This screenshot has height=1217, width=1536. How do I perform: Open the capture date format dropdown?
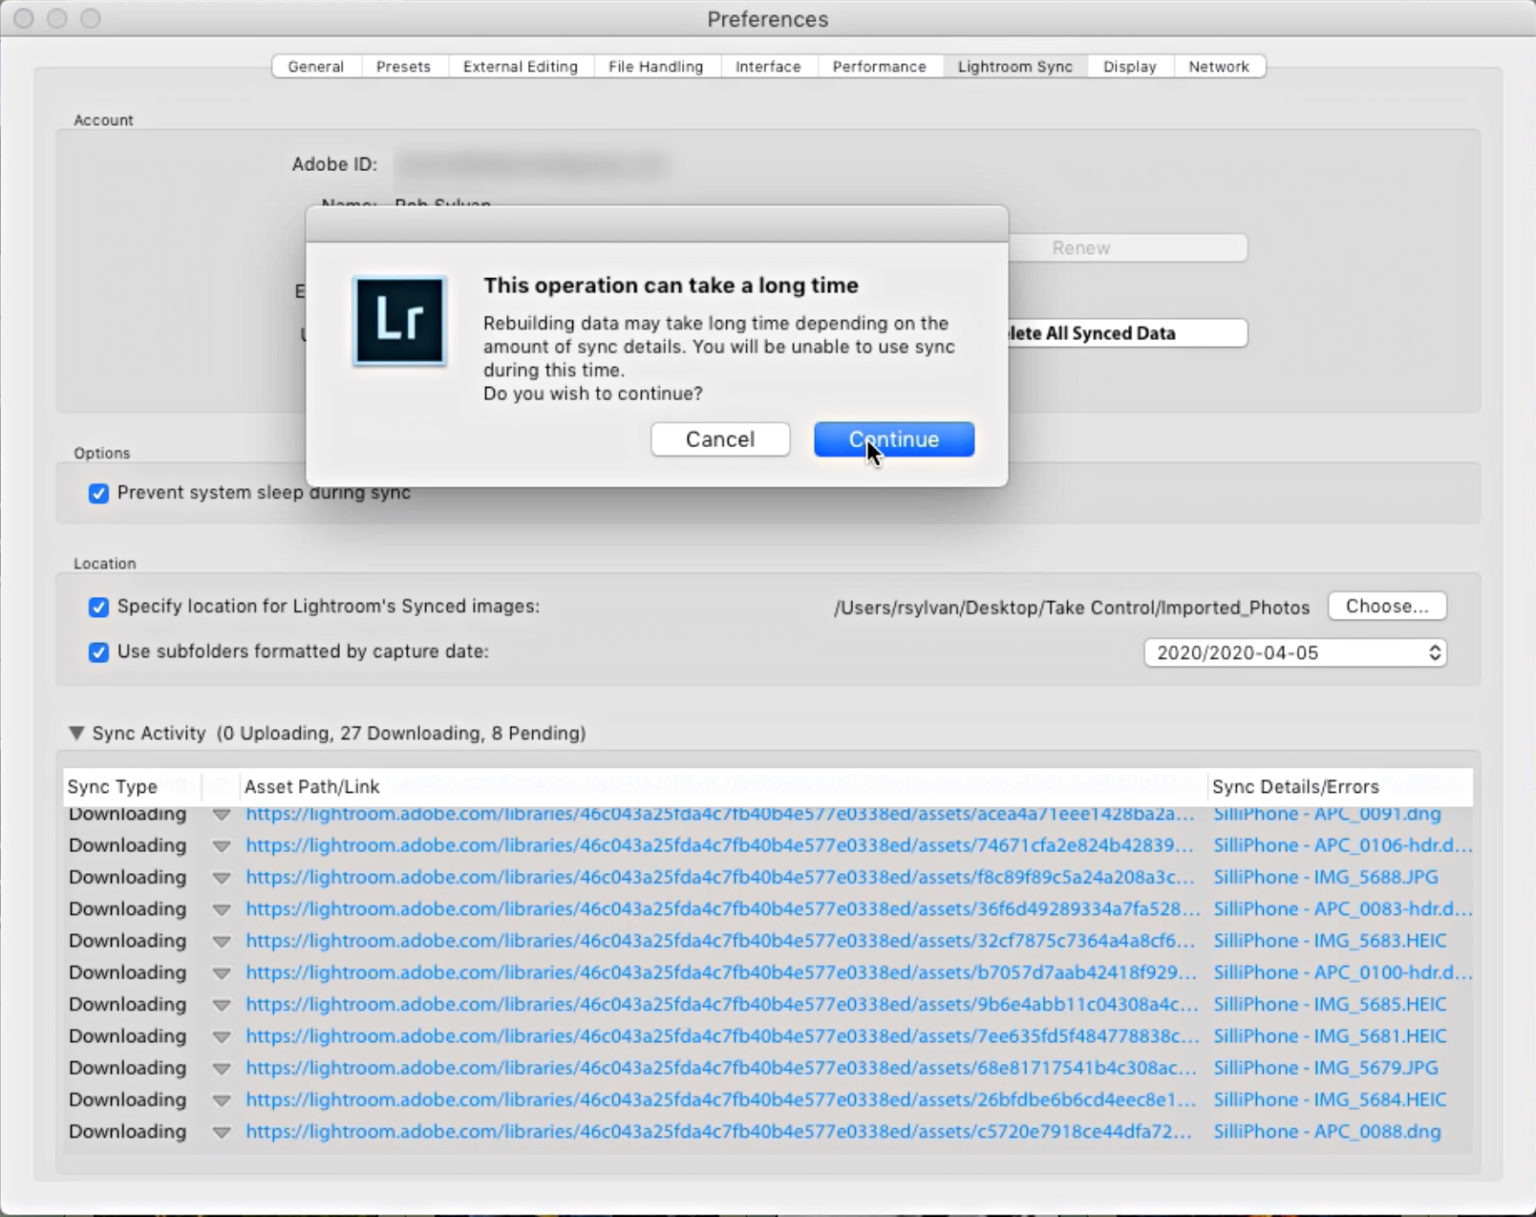point(1294,652)
